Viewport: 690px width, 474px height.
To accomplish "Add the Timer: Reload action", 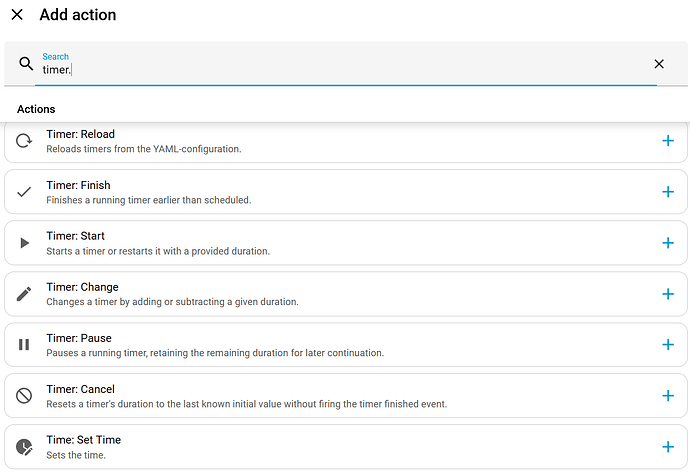I will (x=668, y=141).
